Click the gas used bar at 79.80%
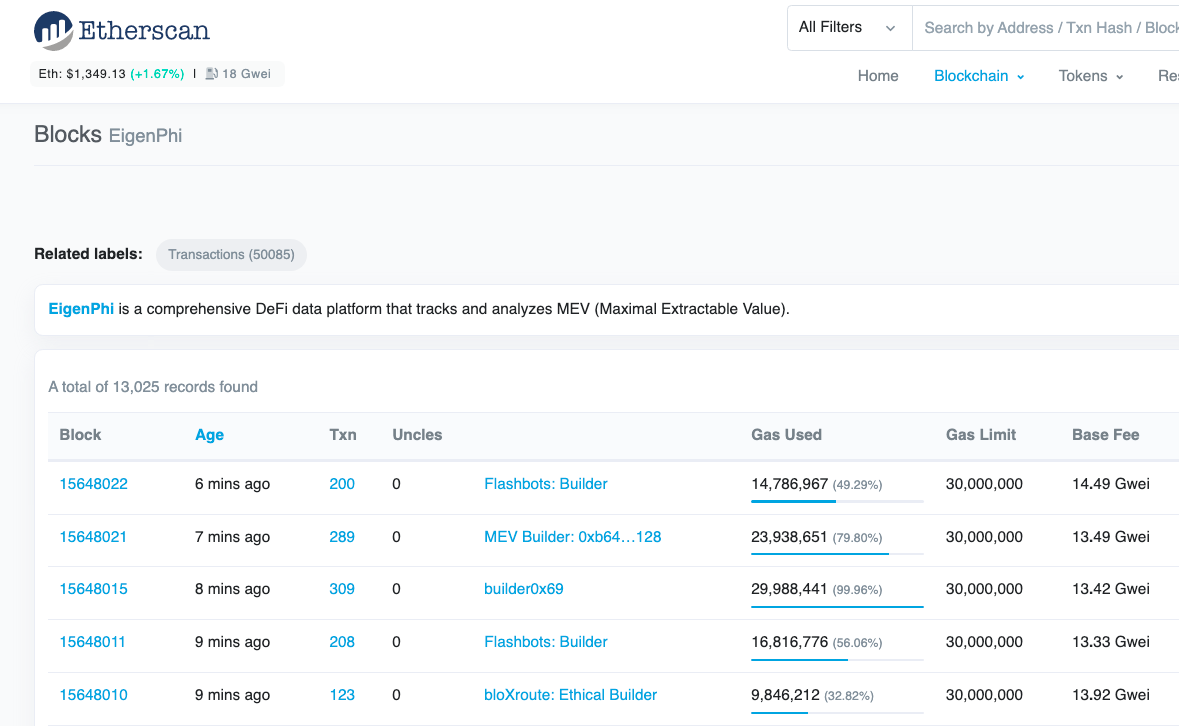This screenshot has width=1179, height=726. click(x=837, y=554)
